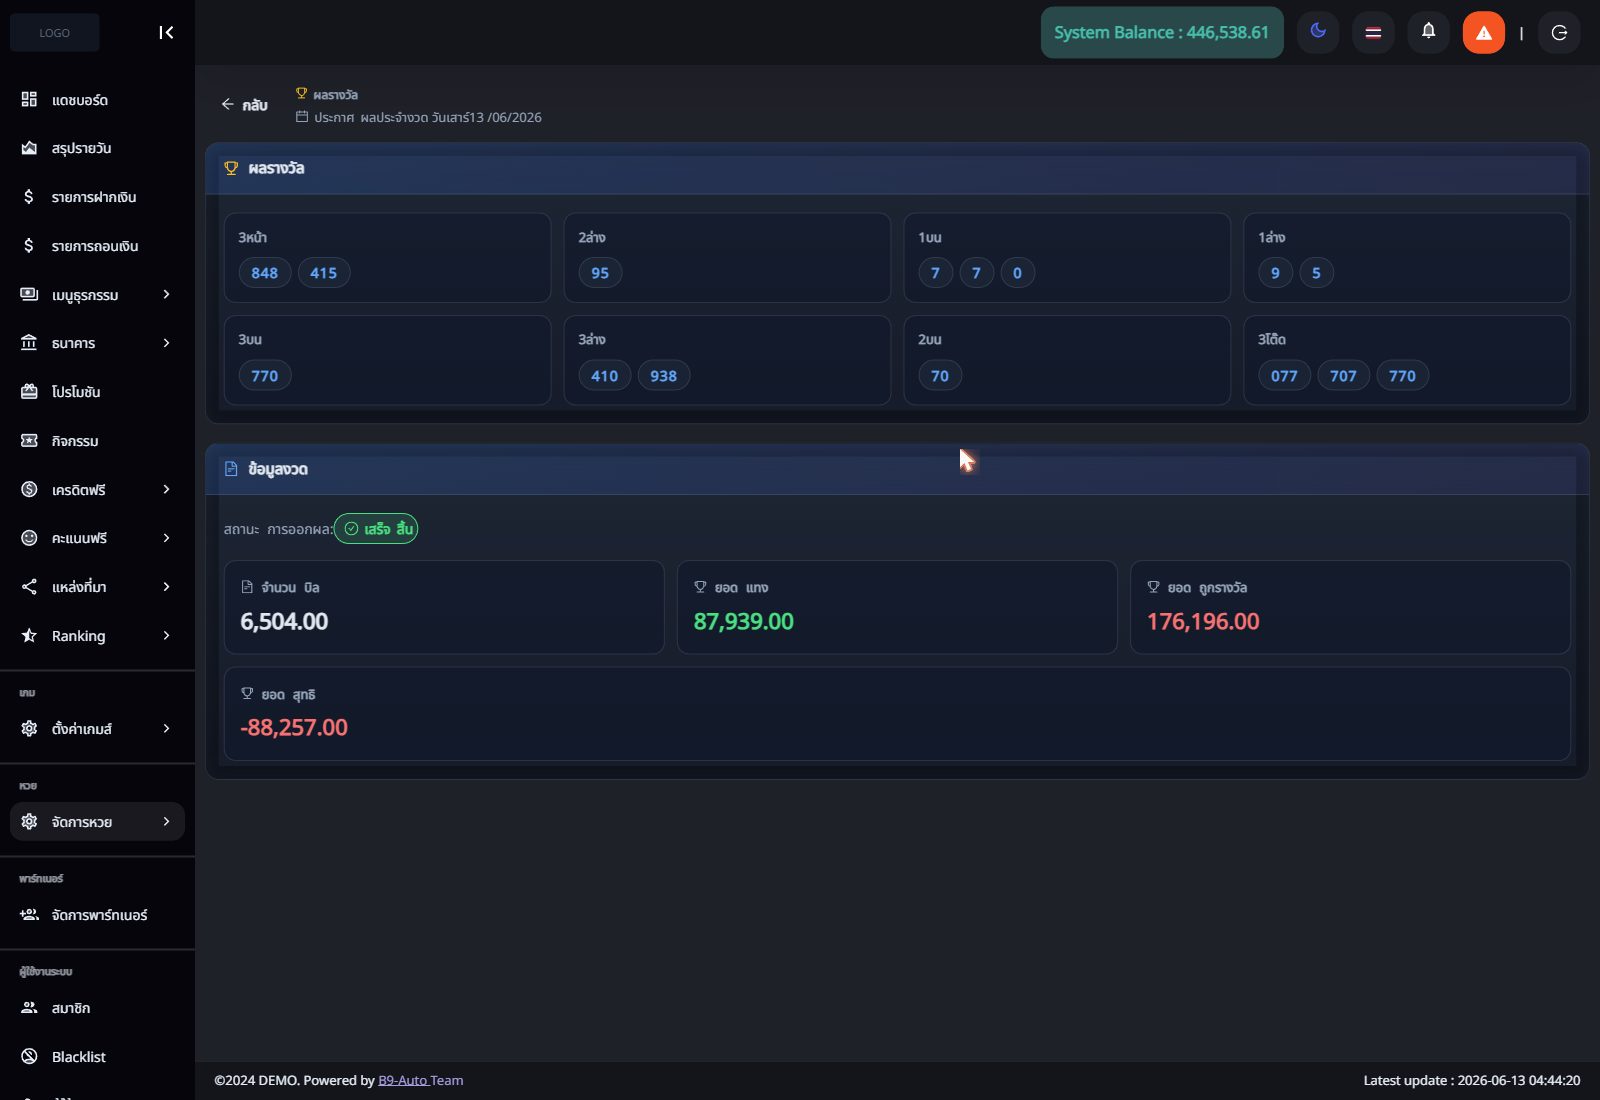Open the กิจกรรม menu item
The image size is (1600, 1100).
point(97,441)
